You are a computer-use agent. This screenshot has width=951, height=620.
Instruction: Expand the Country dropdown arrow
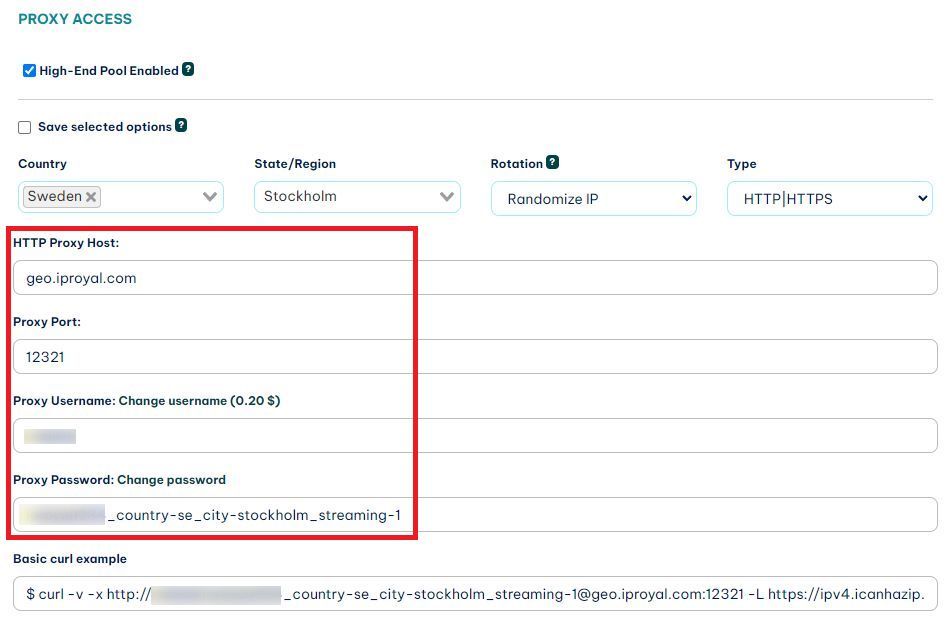[x=210, y=197]
